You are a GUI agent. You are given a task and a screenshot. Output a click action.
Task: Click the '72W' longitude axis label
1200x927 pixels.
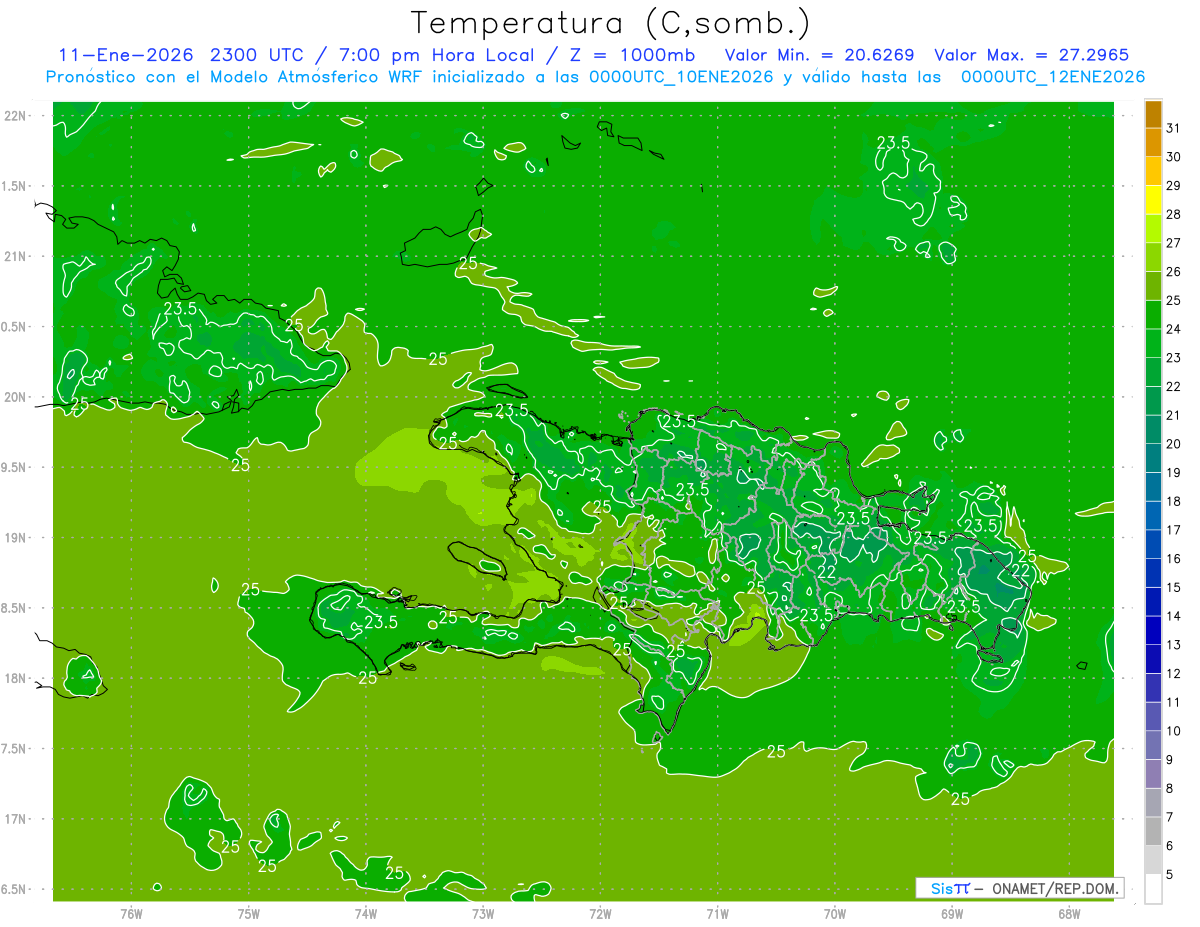(600, 914)
